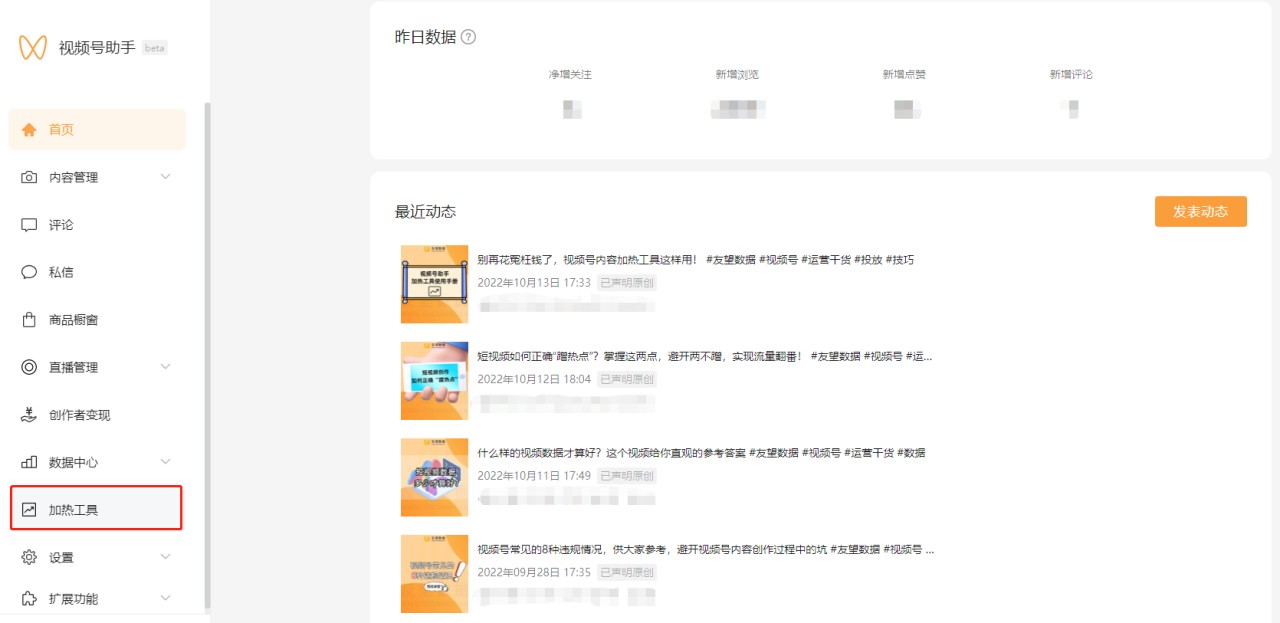1280x623 pixels.
Task: Click the 新增评论 statistic label
Action: pyautogui.click(x=1071, y=75)
